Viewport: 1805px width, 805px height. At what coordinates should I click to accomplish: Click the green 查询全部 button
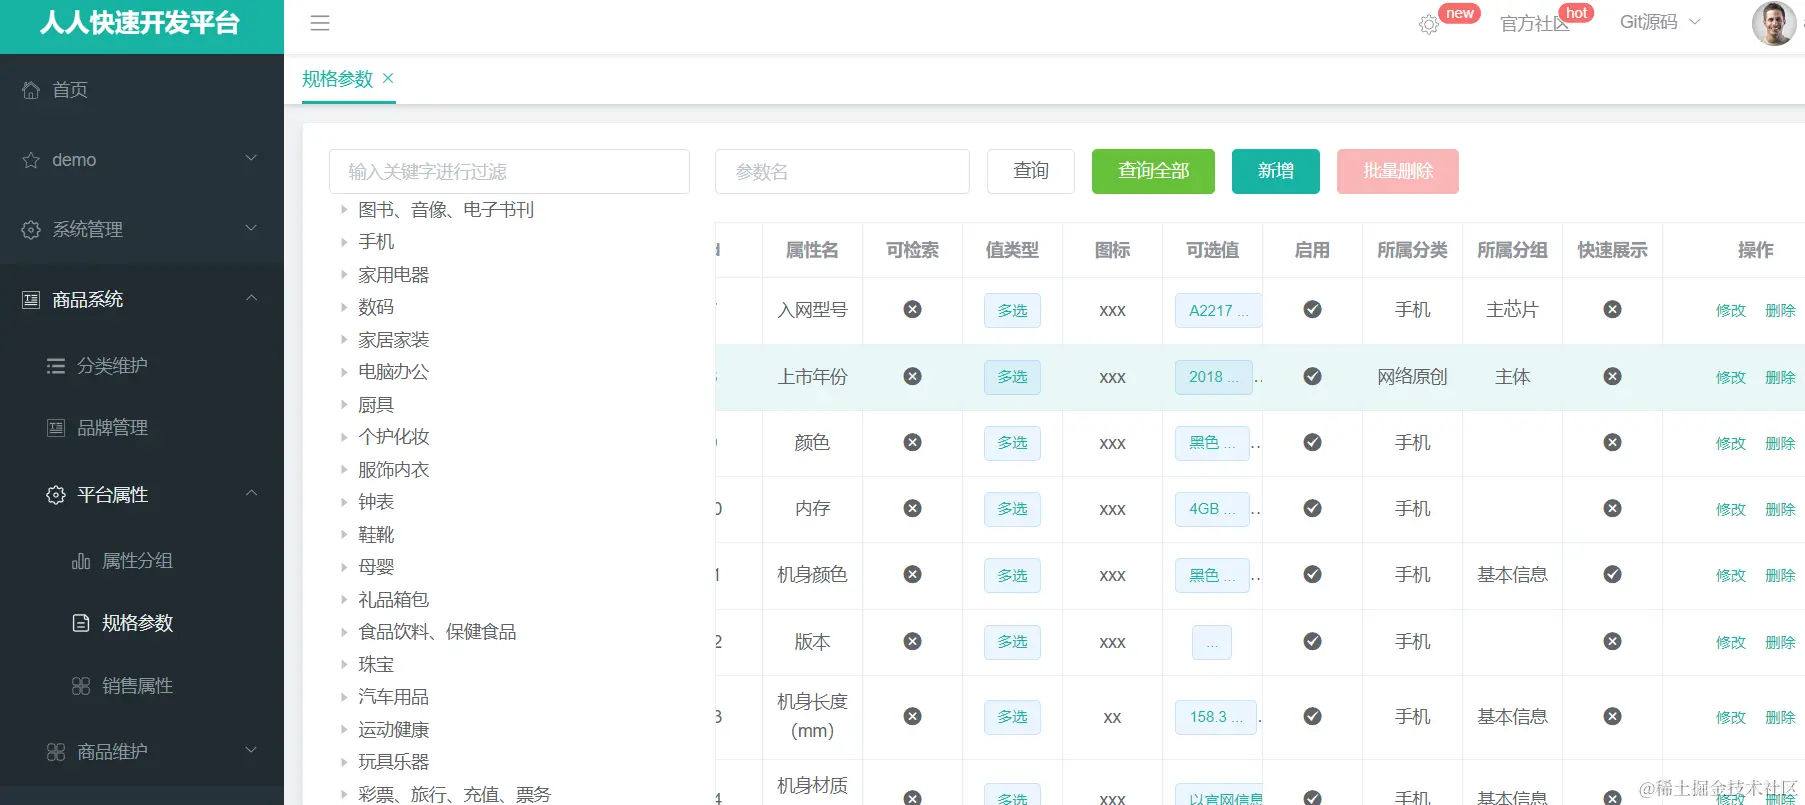point(1153,171)
